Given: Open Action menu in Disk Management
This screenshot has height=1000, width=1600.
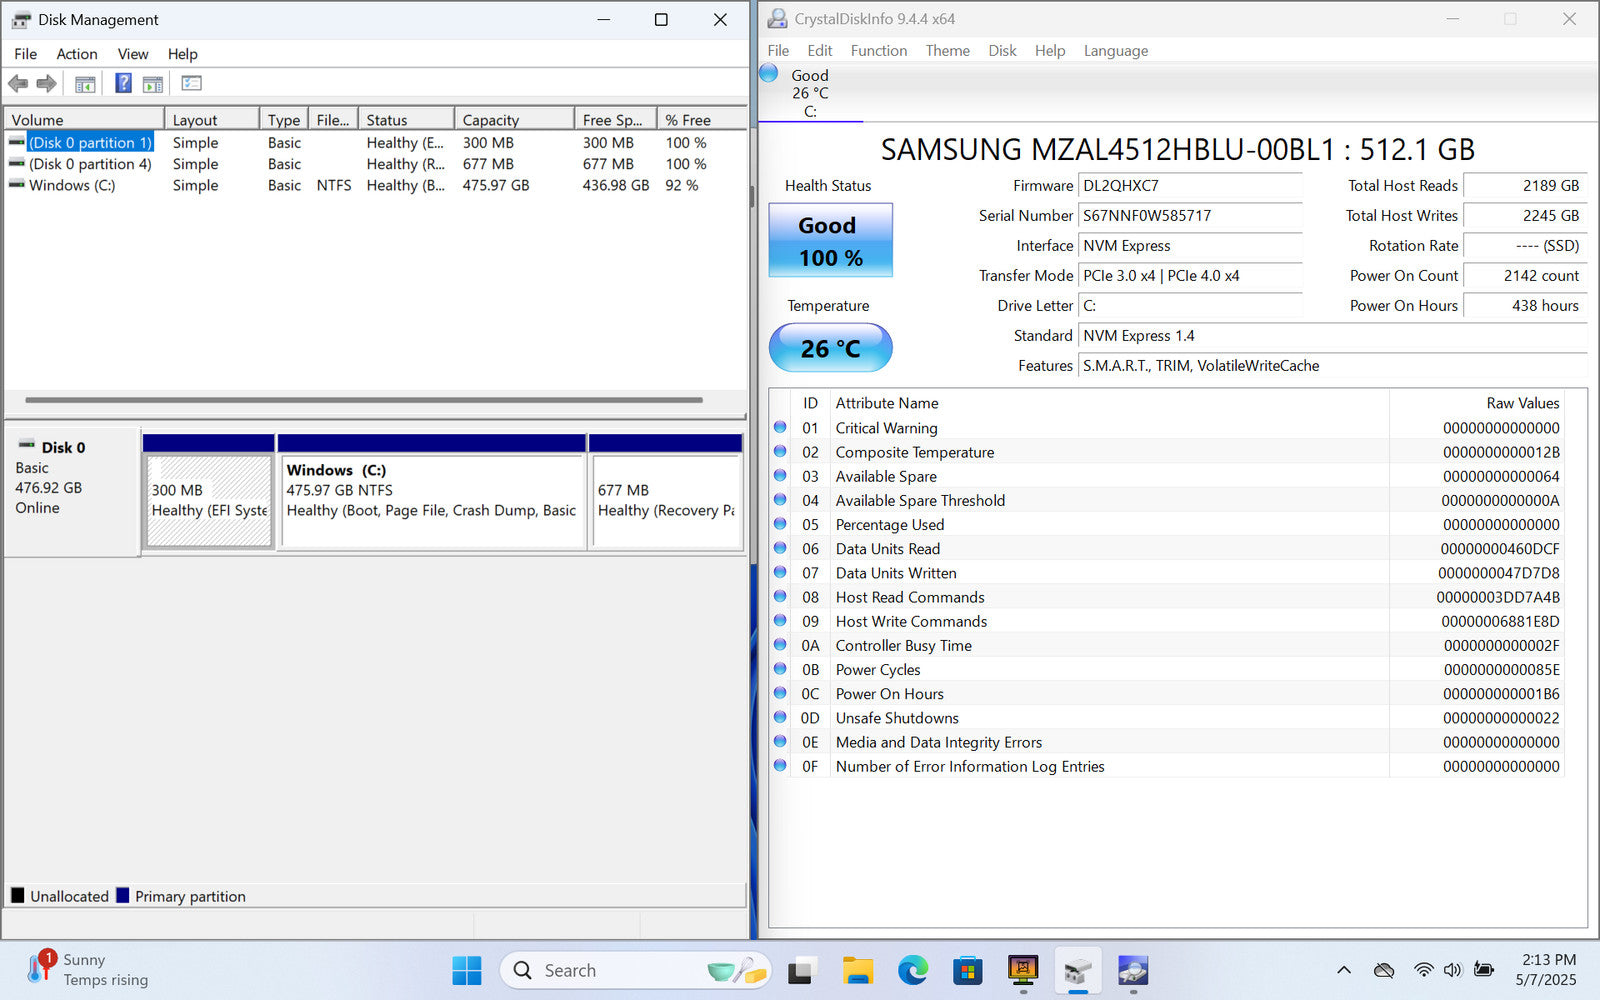Looking at the screenshot, I should 77,54.
